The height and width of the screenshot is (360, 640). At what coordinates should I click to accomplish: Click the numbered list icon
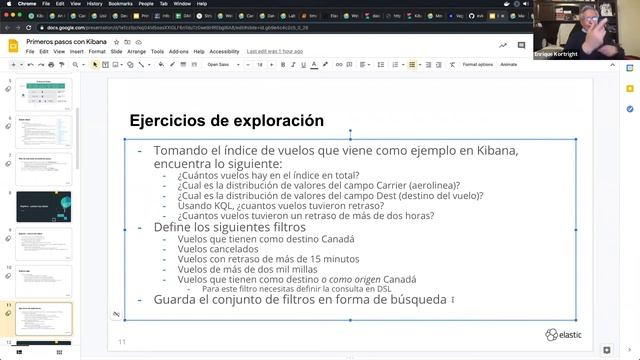(x=395, y=64)
